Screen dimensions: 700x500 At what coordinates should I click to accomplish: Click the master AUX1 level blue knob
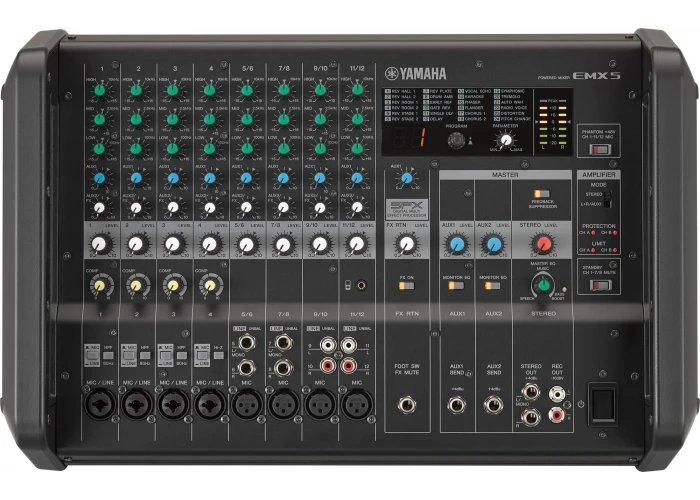tap(457, 244)
